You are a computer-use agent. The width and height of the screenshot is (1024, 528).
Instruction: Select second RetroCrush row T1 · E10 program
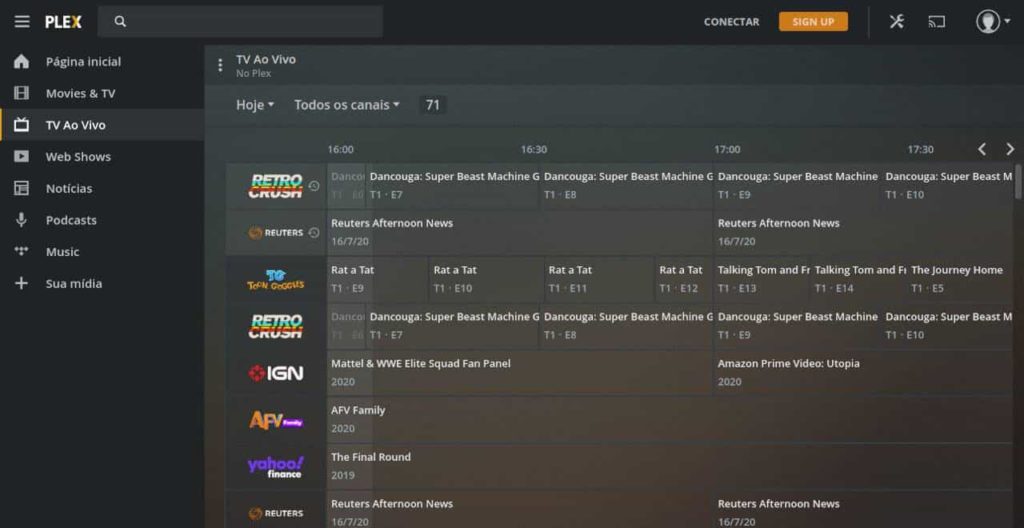(x=947, y=327)
